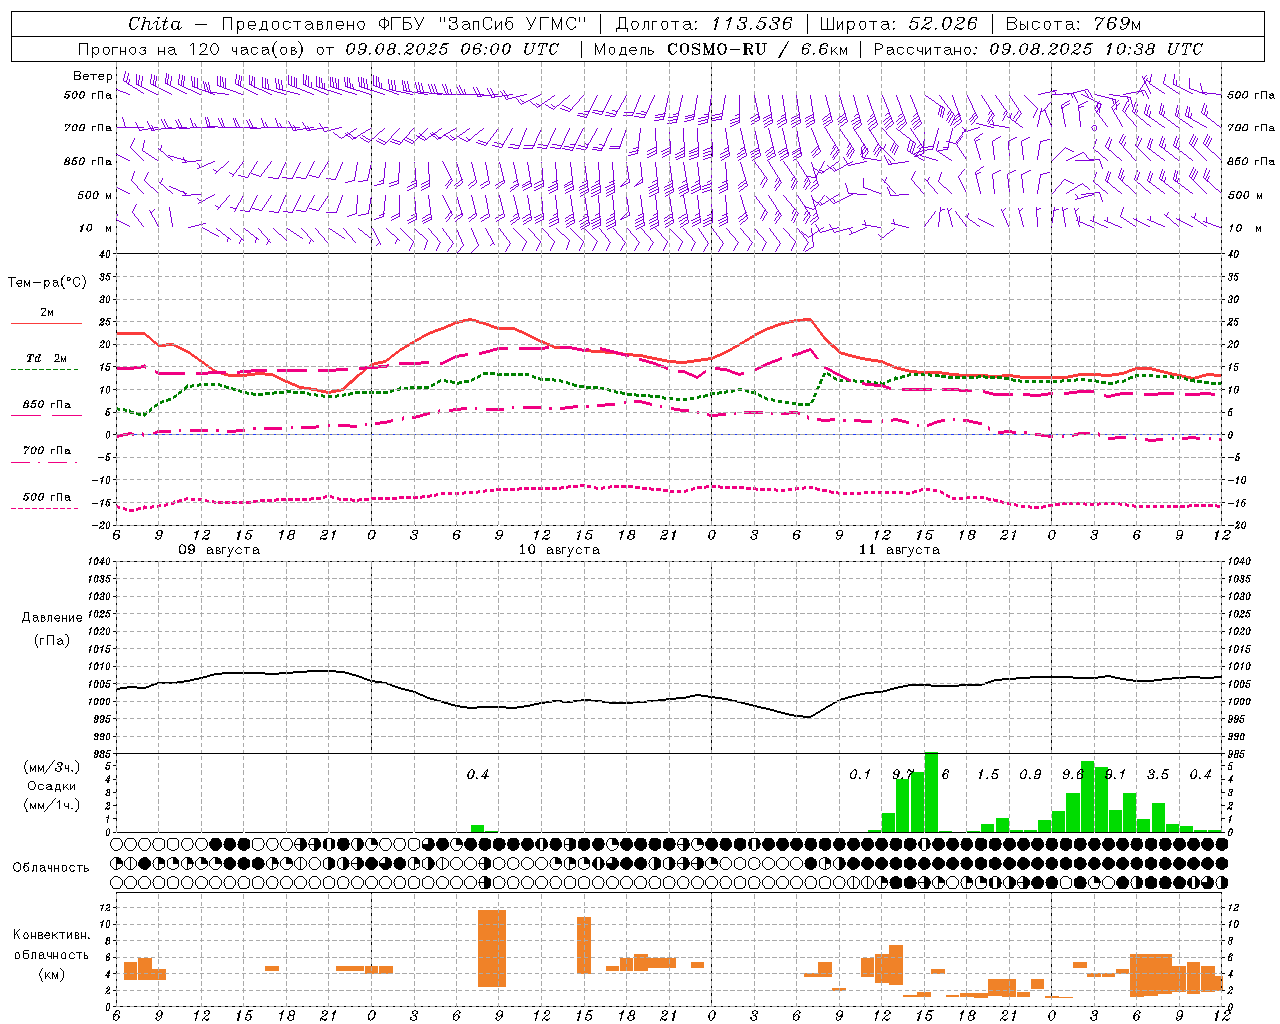Image resolution: width=1280 pixels, height=1024 pixels.
Task: Click the "Осадки" precipitation label
Action: point(52,786)
